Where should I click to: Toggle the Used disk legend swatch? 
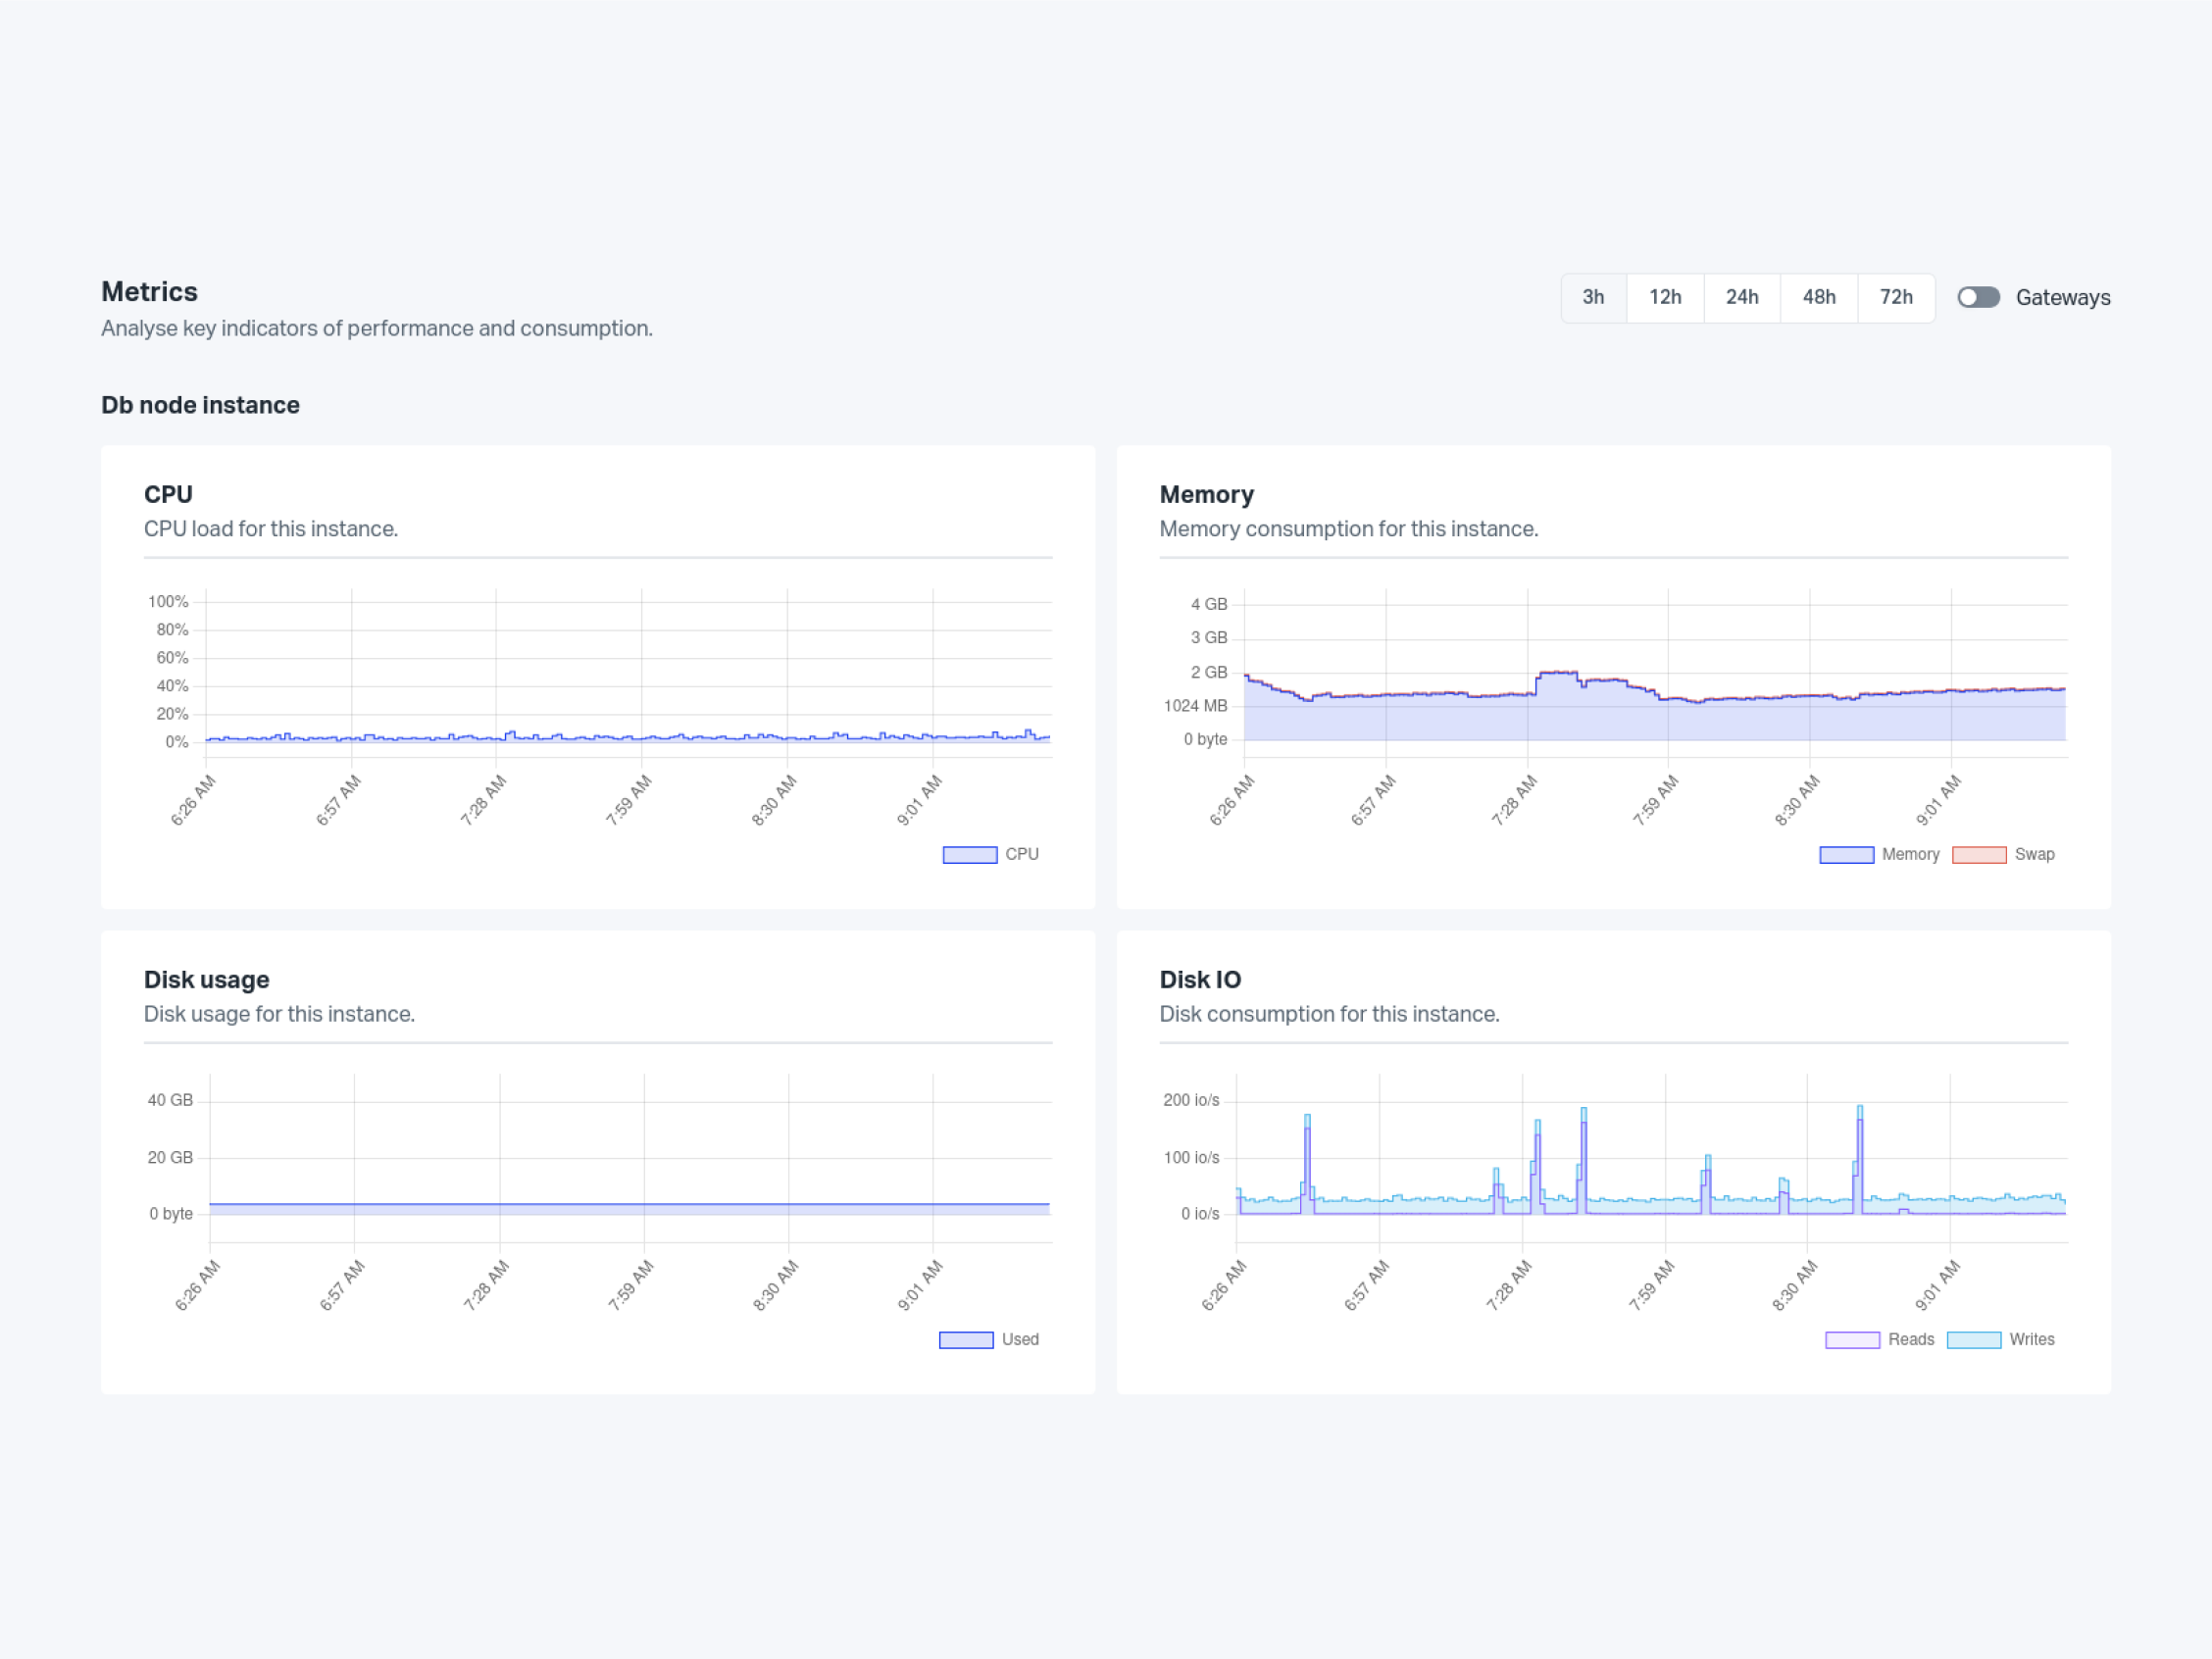(x=965, y=1339)
